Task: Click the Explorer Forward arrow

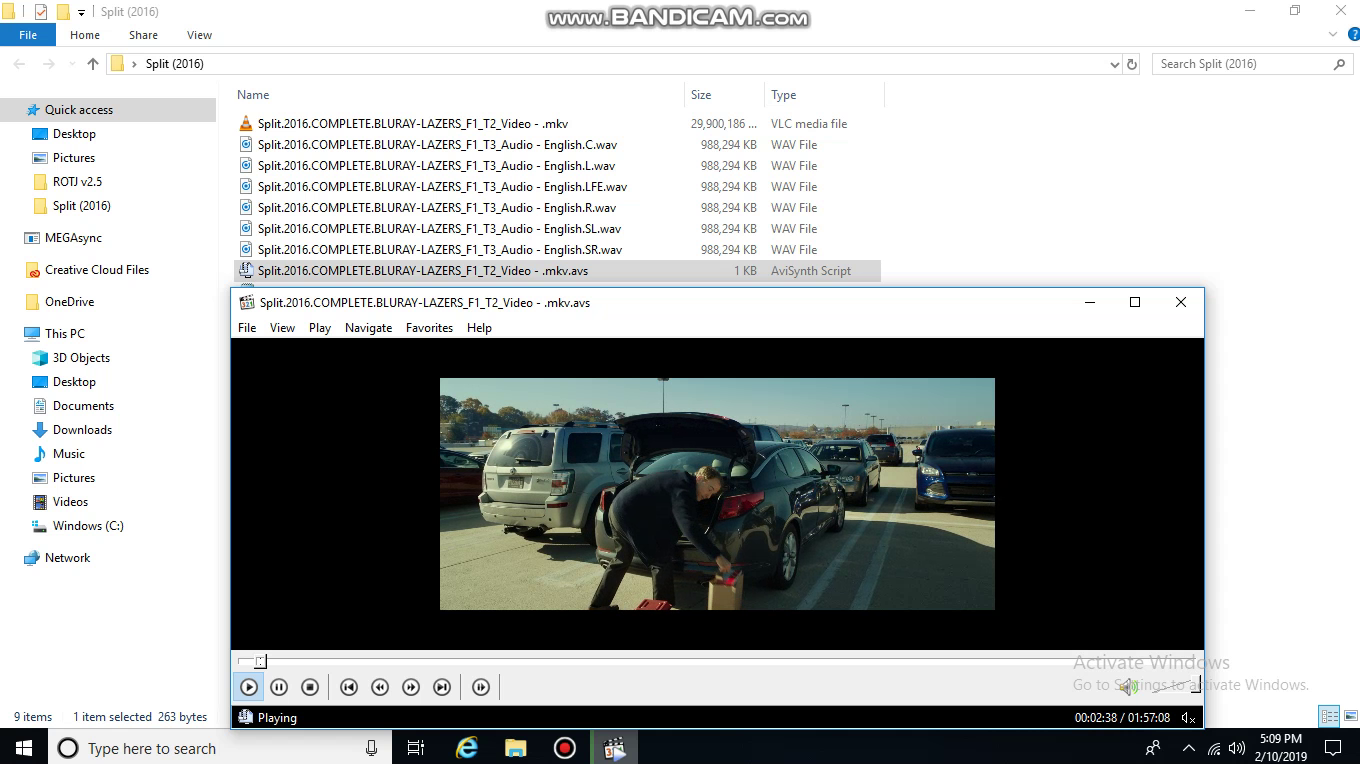Action: point(48,64)
